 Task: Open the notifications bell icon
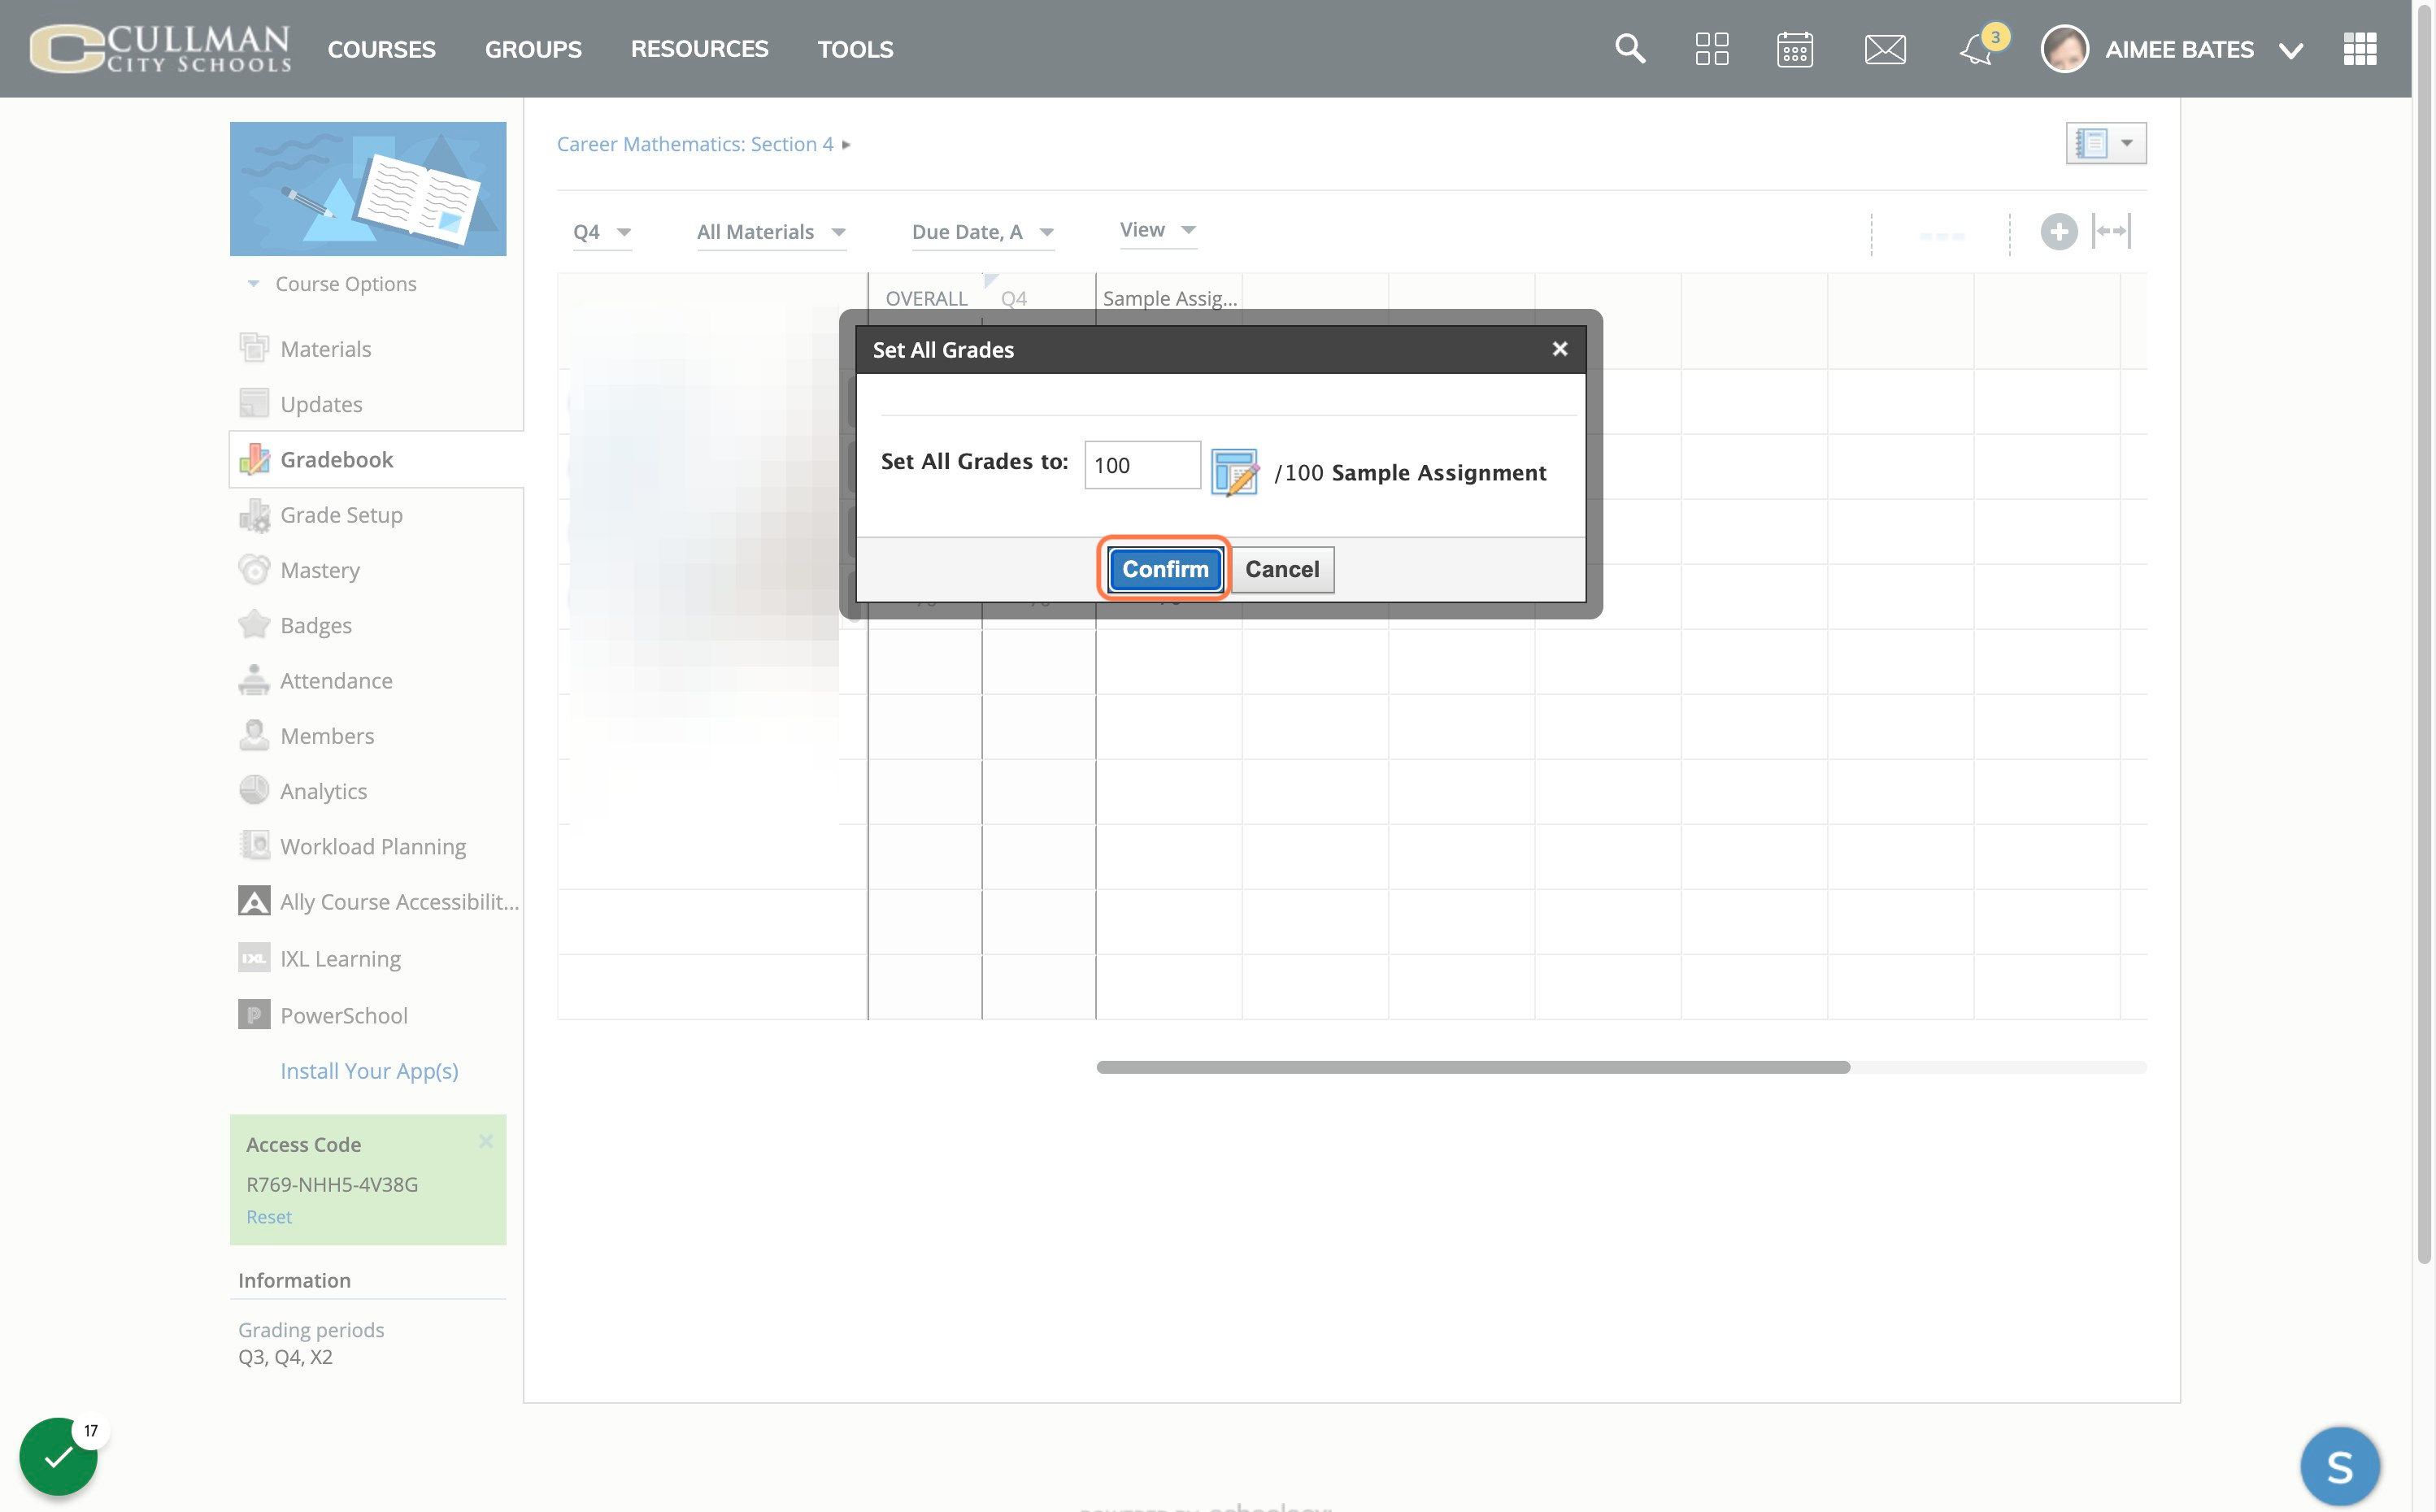(1977, 48)
